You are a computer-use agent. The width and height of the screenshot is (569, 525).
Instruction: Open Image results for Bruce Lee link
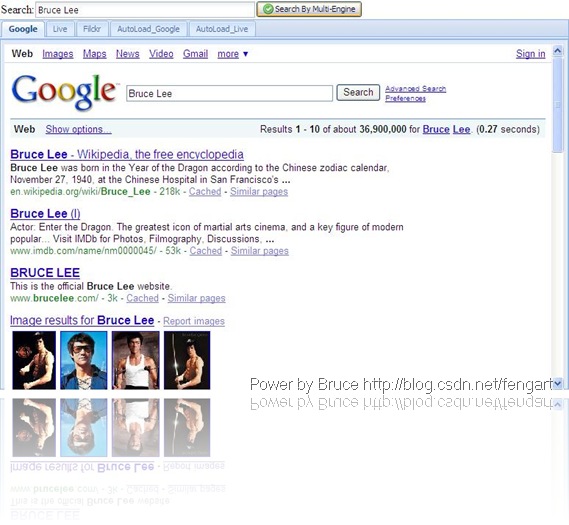tap(82, 320)
